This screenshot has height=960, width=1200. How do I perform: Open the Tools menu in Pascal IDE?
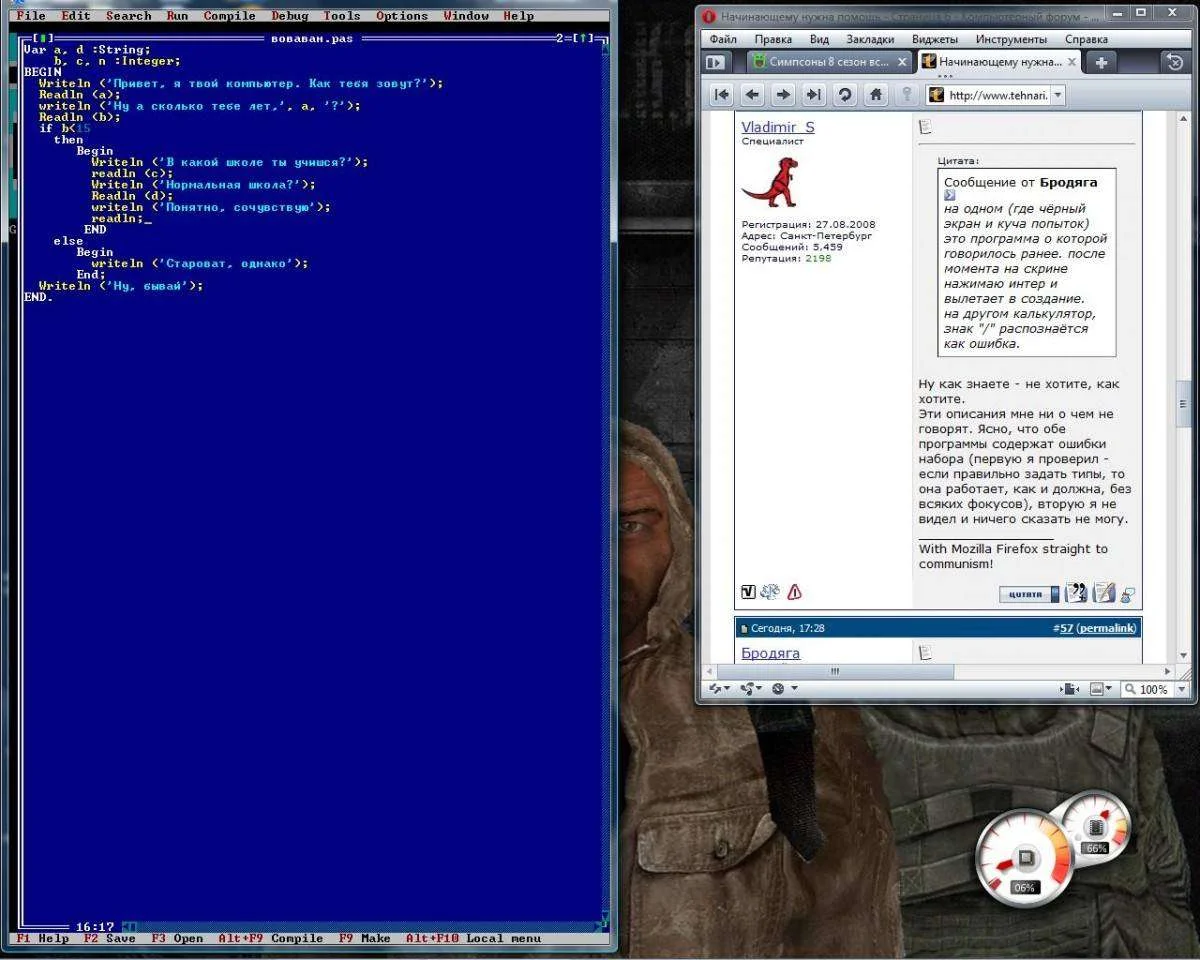pyautogui.click(x=342, y=16)
